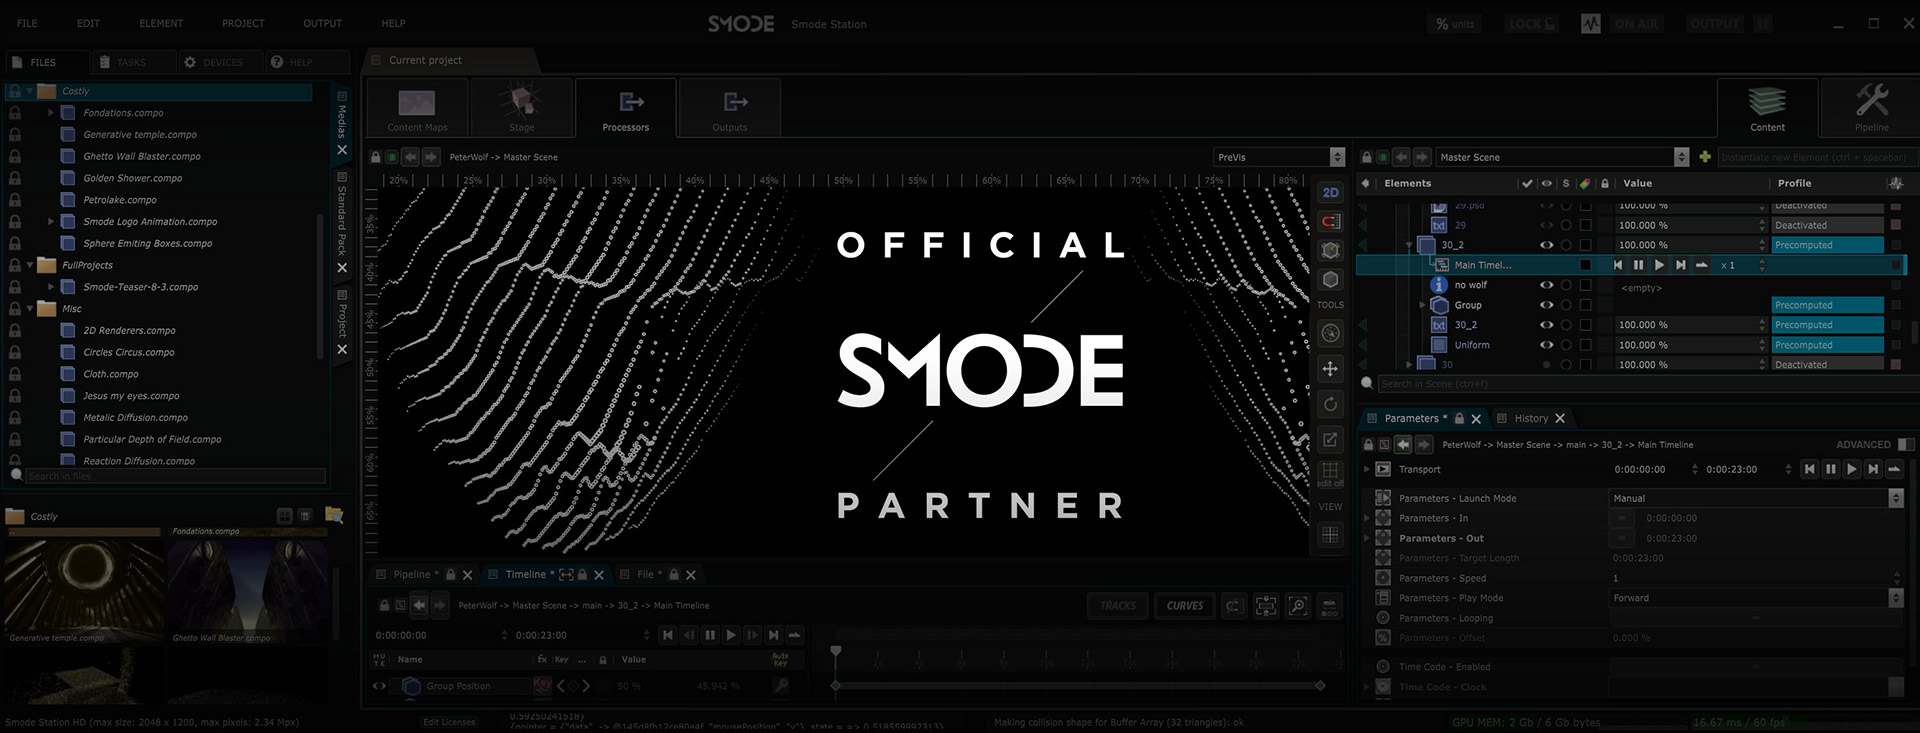The width and height of the screenshot is (1920, 733).
Task: Click the Transport play button in Parameters
Action: pyautogui.click(x=1852, y=469)
